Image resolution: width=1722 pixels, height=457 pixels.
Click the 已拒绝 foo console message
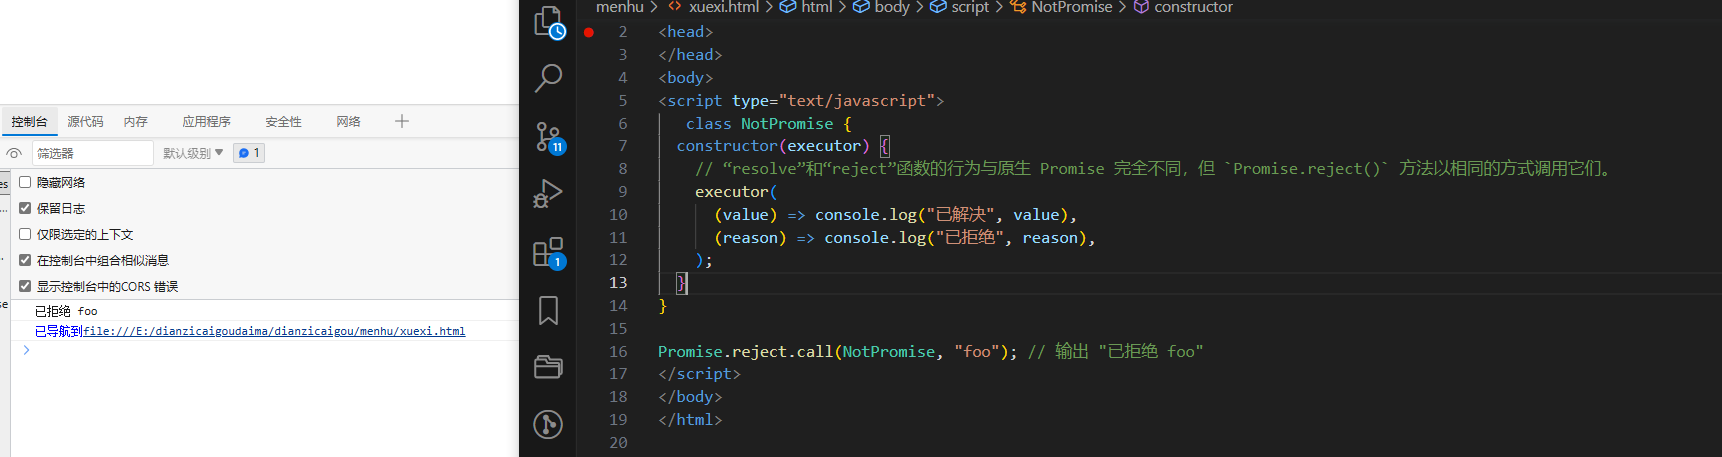click(66, 311)
